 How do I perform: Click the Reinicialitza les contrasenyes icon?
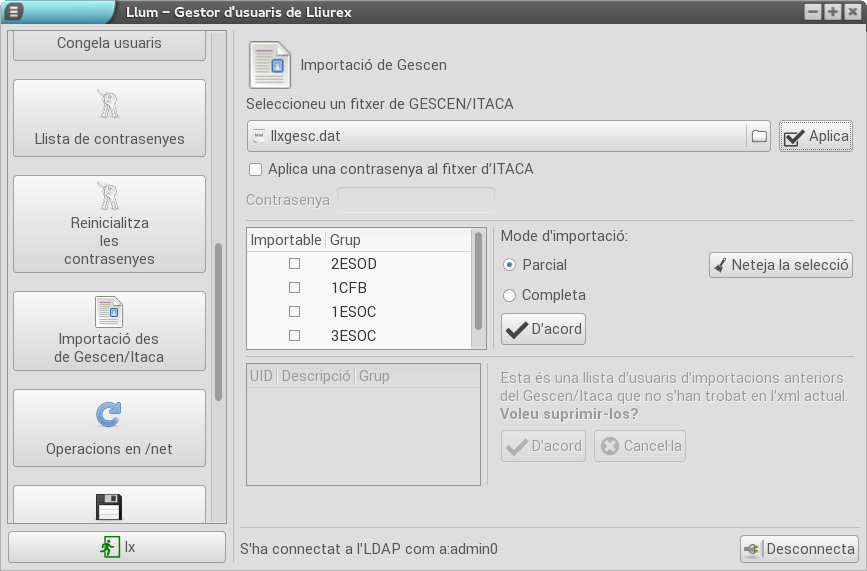pyautogui.click(x=108, y=195)
